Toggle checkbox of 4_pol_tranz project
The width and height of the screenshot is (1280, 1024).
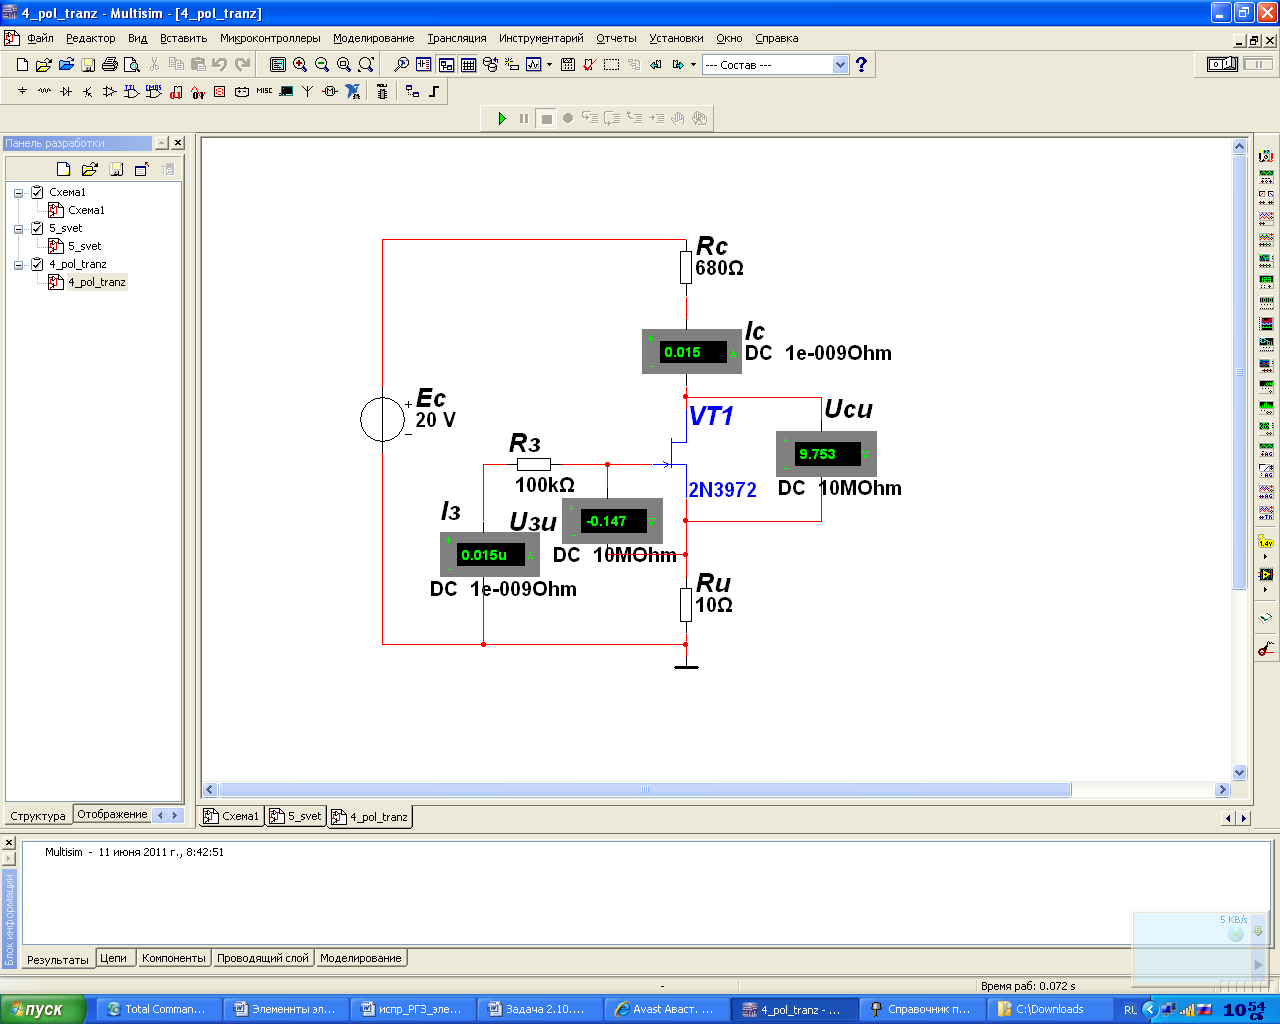(x=37, y=264)
